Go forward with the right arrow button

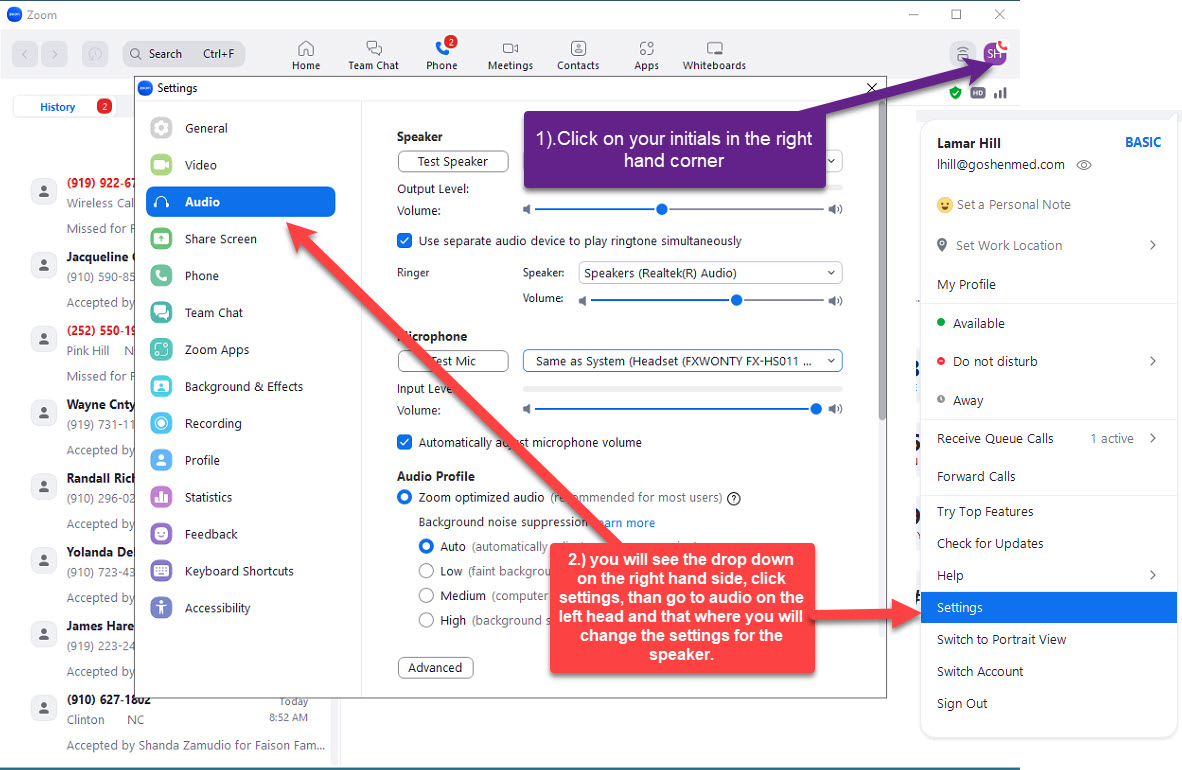tap(54, 54)
